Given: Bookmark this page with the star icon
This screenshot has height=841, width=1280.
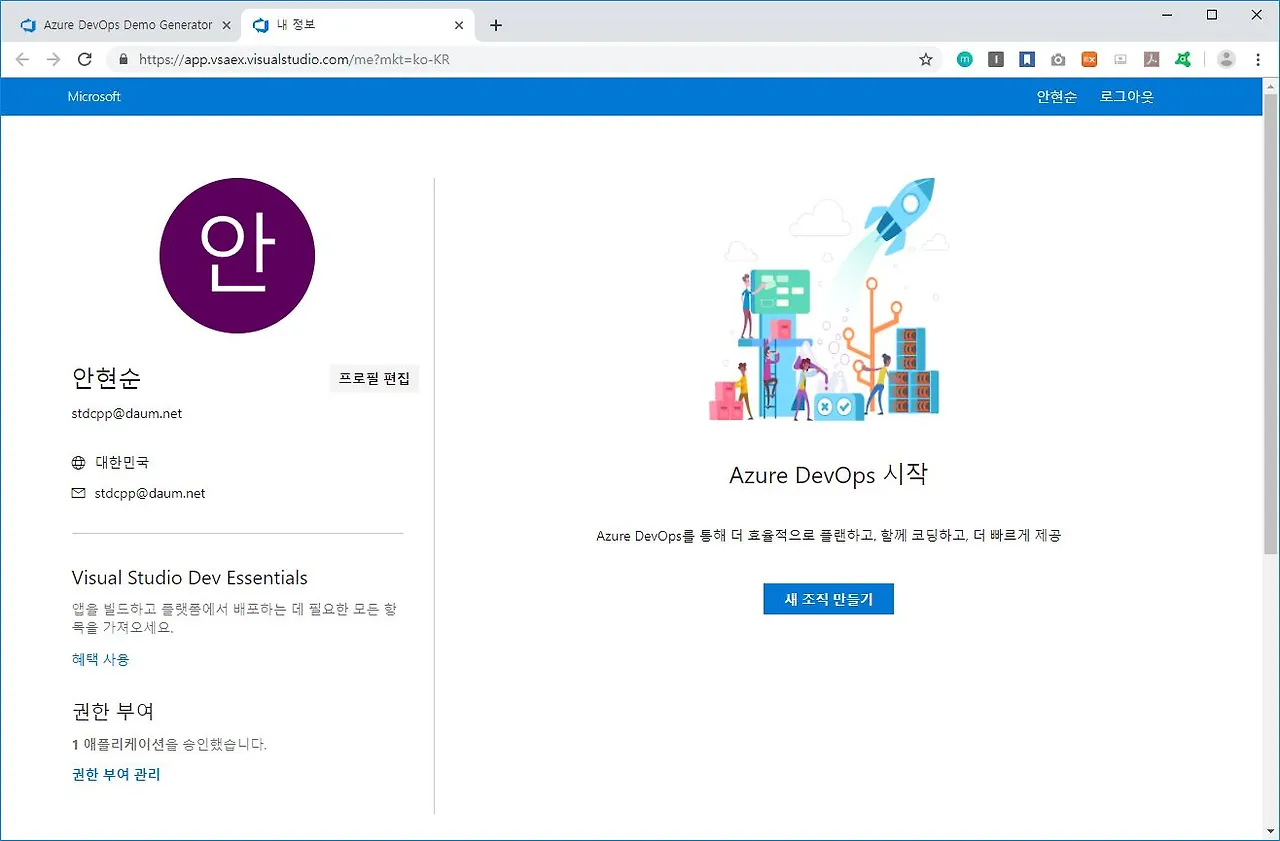Looking at the screenshot, I should click(926, 59).
